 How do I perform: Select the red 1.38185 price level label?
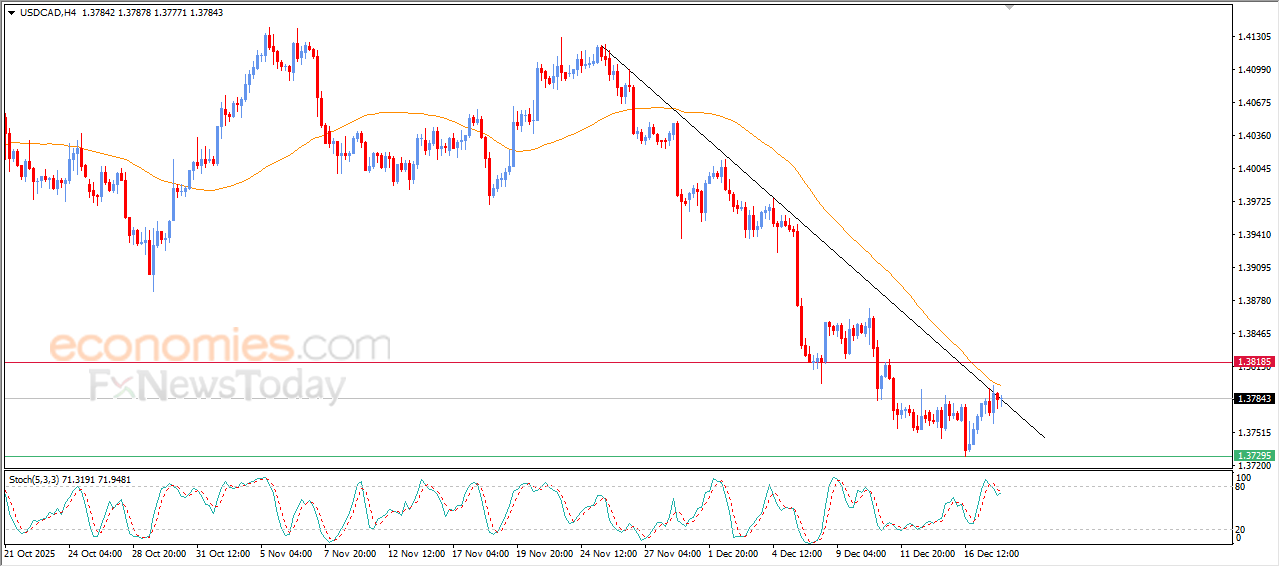(1254, 361)
